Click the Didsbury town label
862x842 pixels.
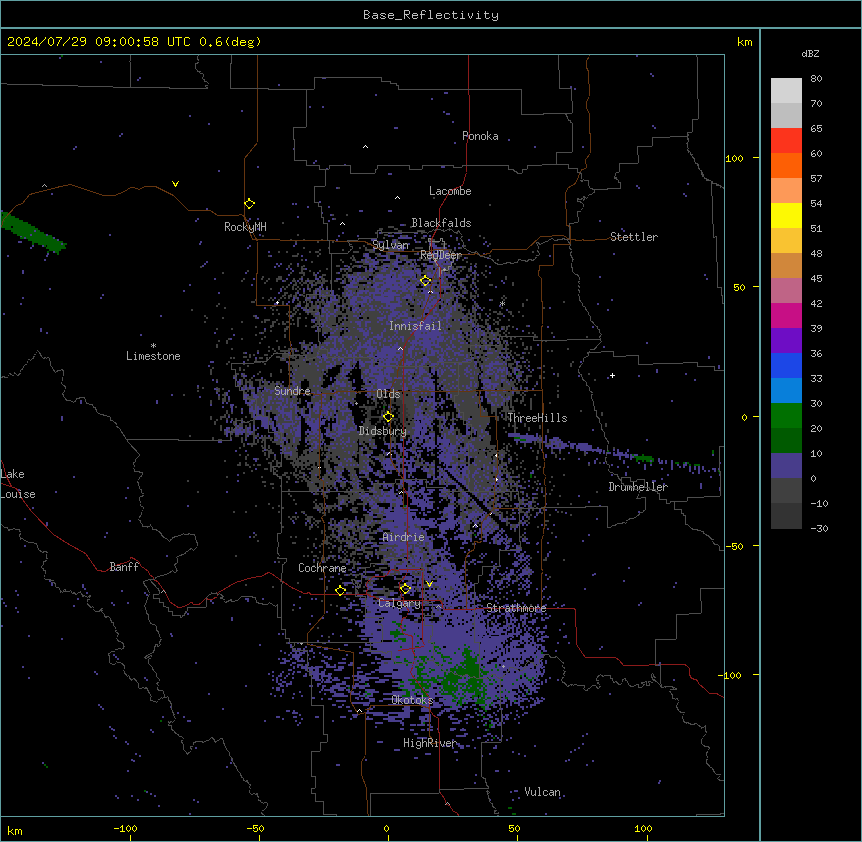click(383, 431)
